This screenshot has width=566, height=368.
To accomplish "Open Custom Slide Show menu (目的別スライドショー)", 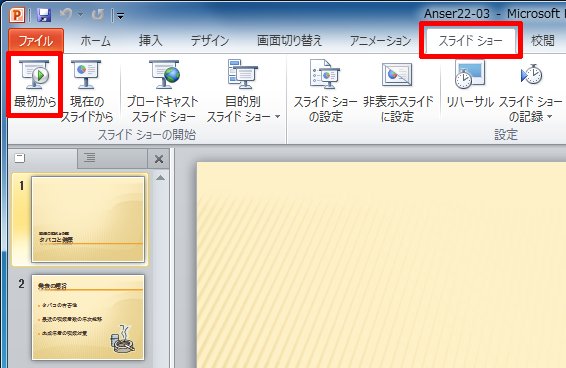I will coord(243,92).
